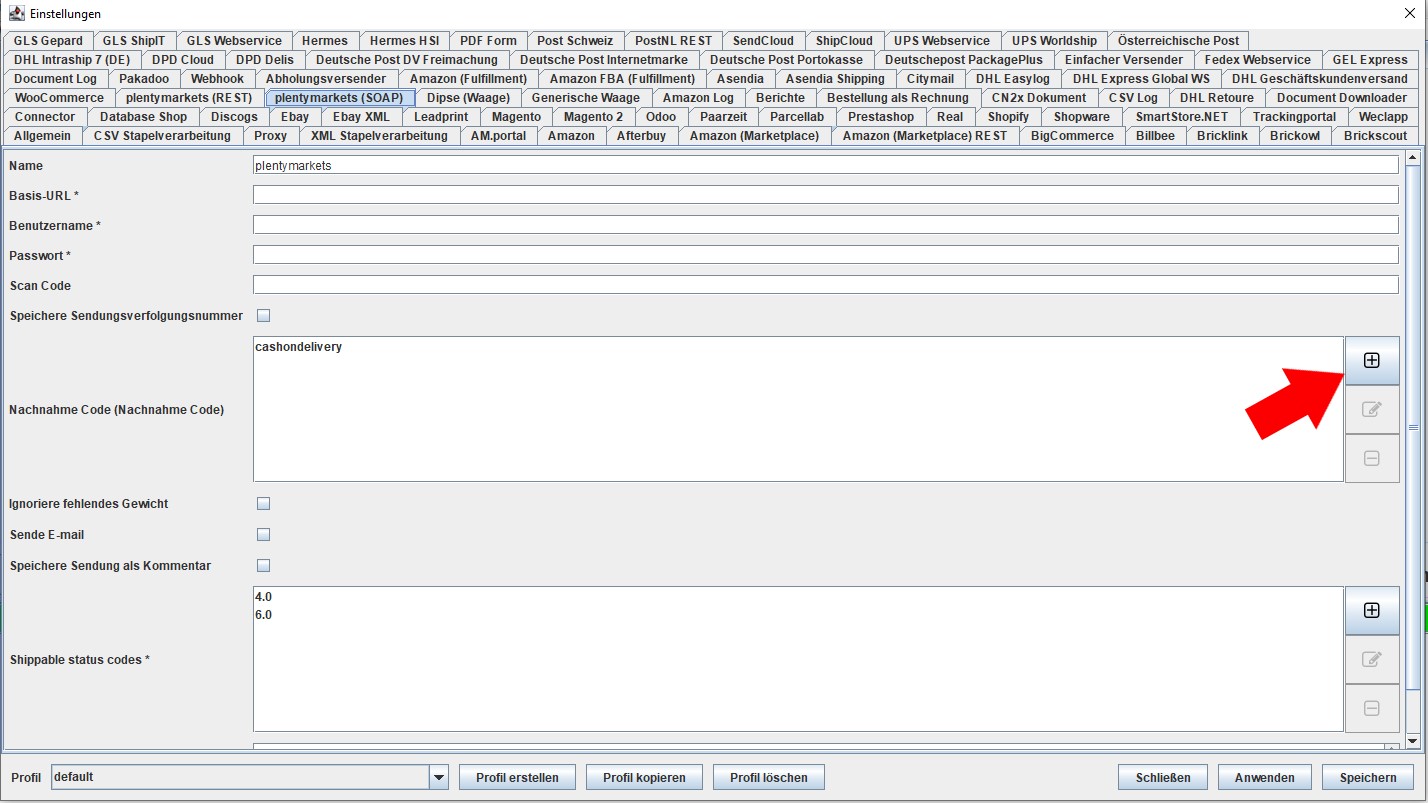
Task: Select the UPS Webservice tab
Action: point(942,41)
